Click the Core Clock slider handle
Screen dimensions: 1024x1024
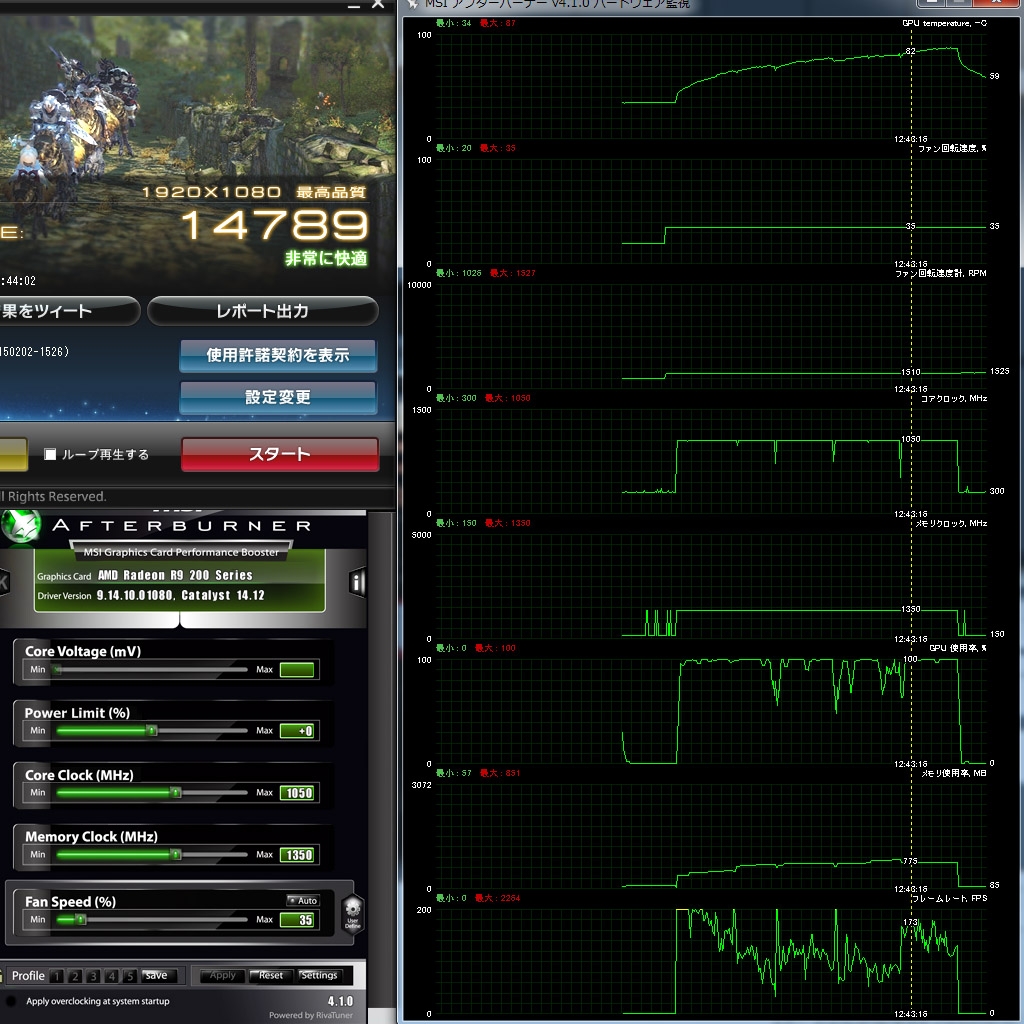click(176, 792)
